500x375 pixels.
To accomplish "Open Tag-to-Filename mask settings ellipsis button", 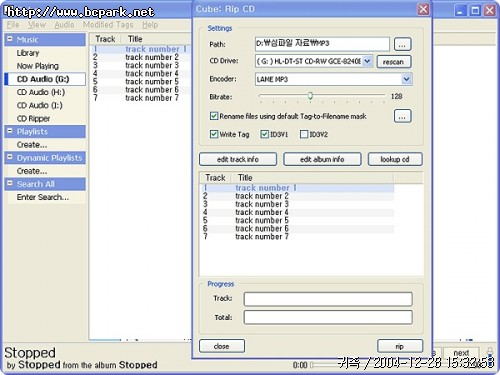I will (x=402, y=116).
